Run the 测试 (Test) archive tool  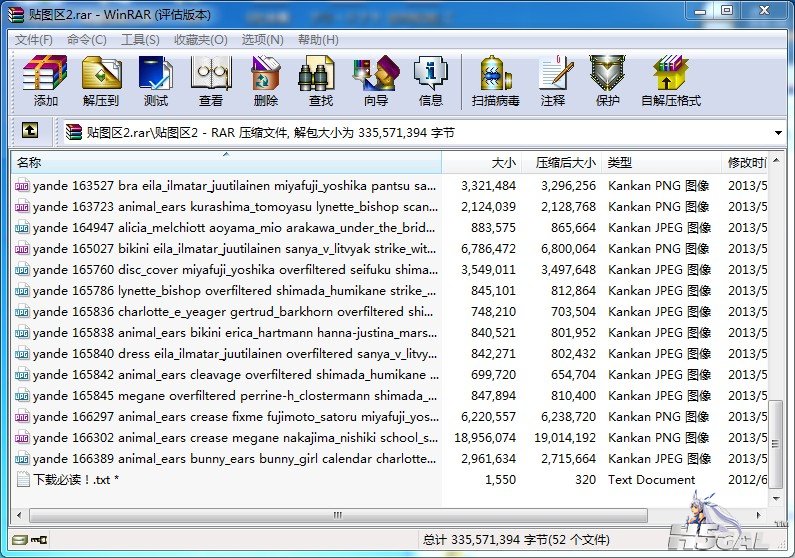click(156, 82)
